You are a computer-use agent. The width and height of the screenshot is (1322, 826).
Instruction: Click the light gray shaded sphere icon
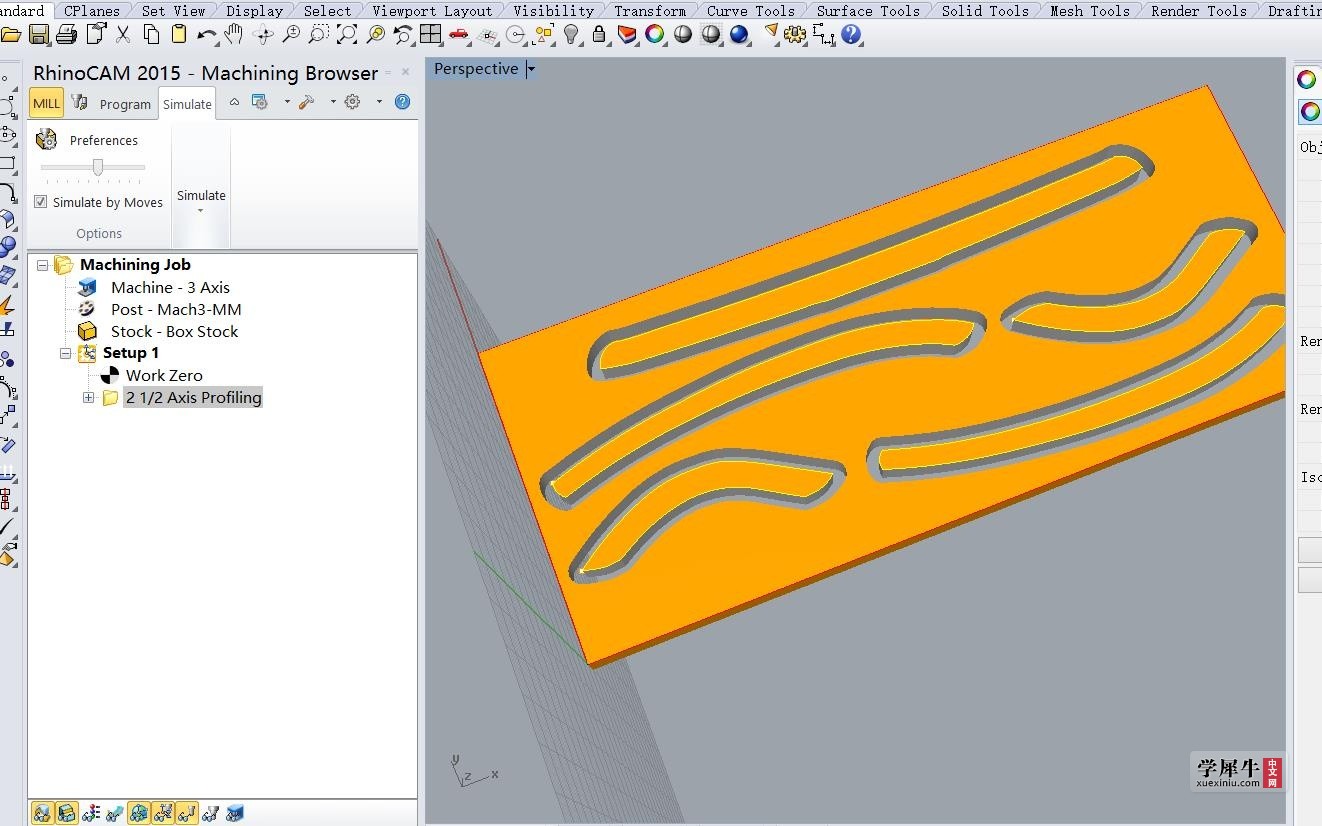683,35
